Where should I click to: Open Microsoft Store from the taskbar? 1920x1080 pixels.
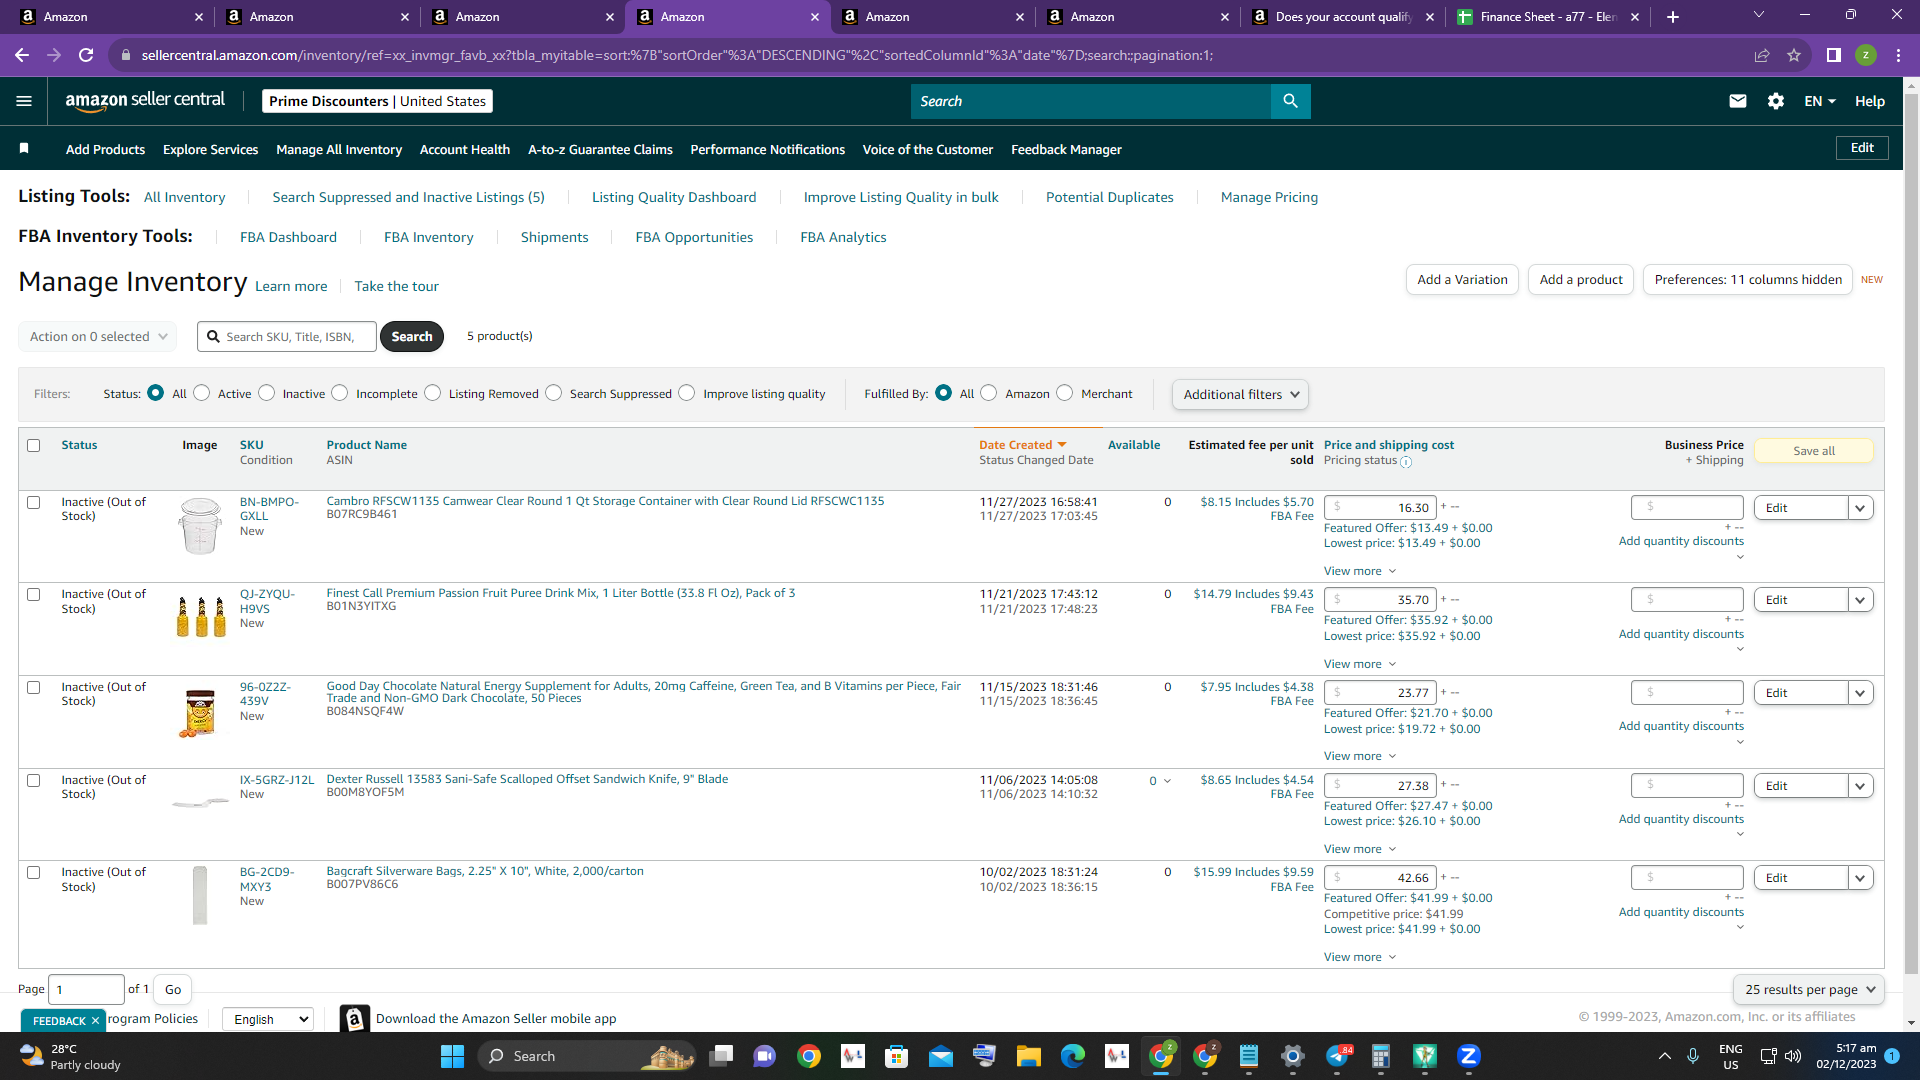897,1056
